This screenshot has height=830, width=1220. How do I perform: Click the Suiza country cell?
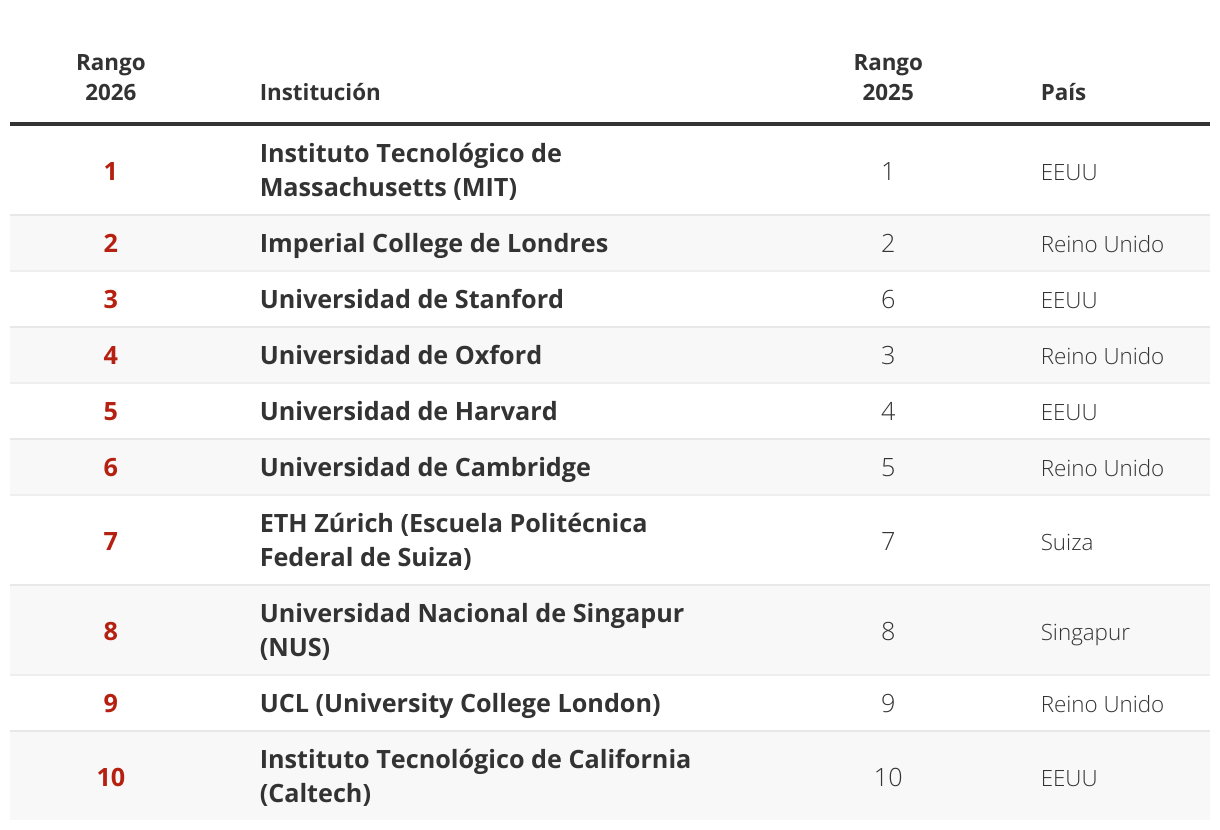tap(1067, 542)
